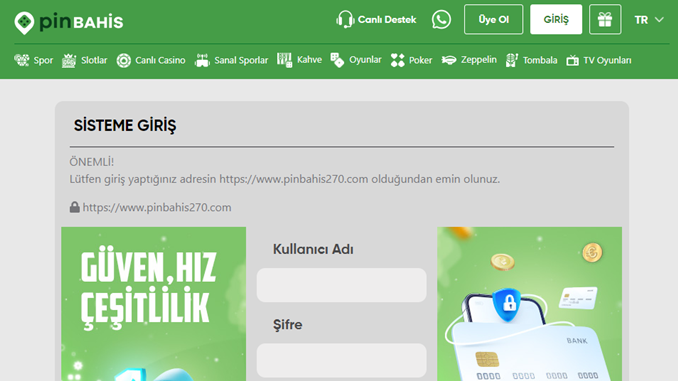This screenshot has width=678, height=381.
Task: Expand the TR language dropdown
Action: (x=649, y=20)
